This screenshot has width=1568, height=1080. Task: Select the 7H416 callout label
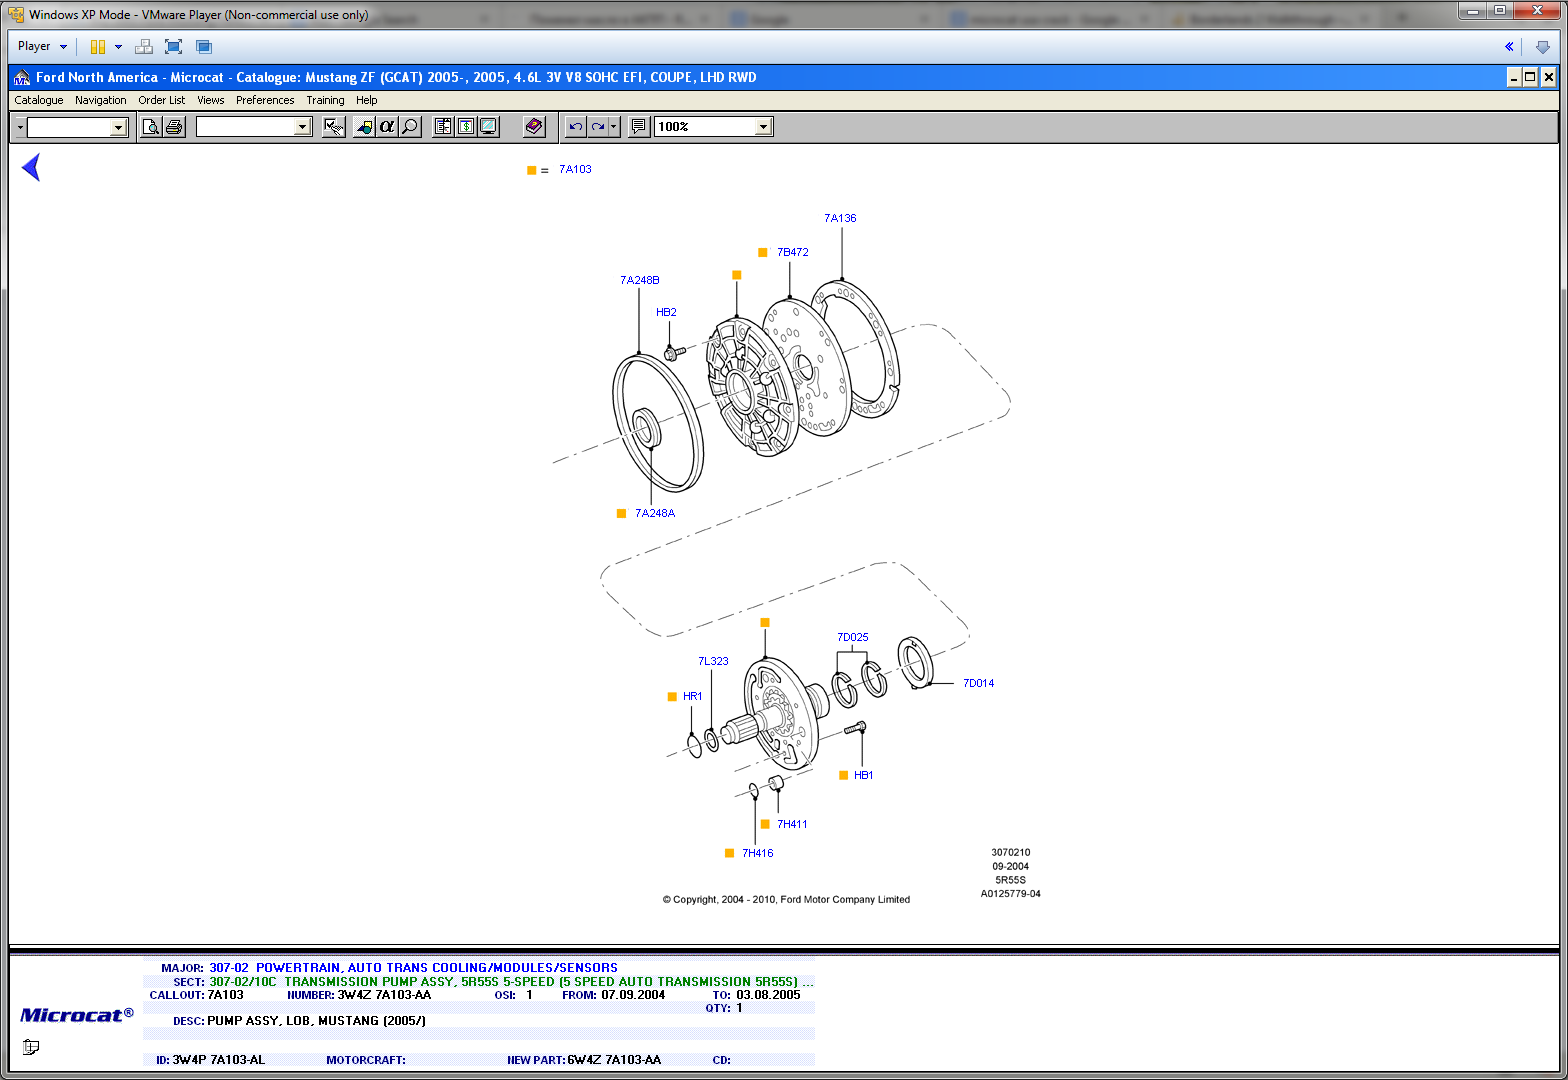point(757,853)
